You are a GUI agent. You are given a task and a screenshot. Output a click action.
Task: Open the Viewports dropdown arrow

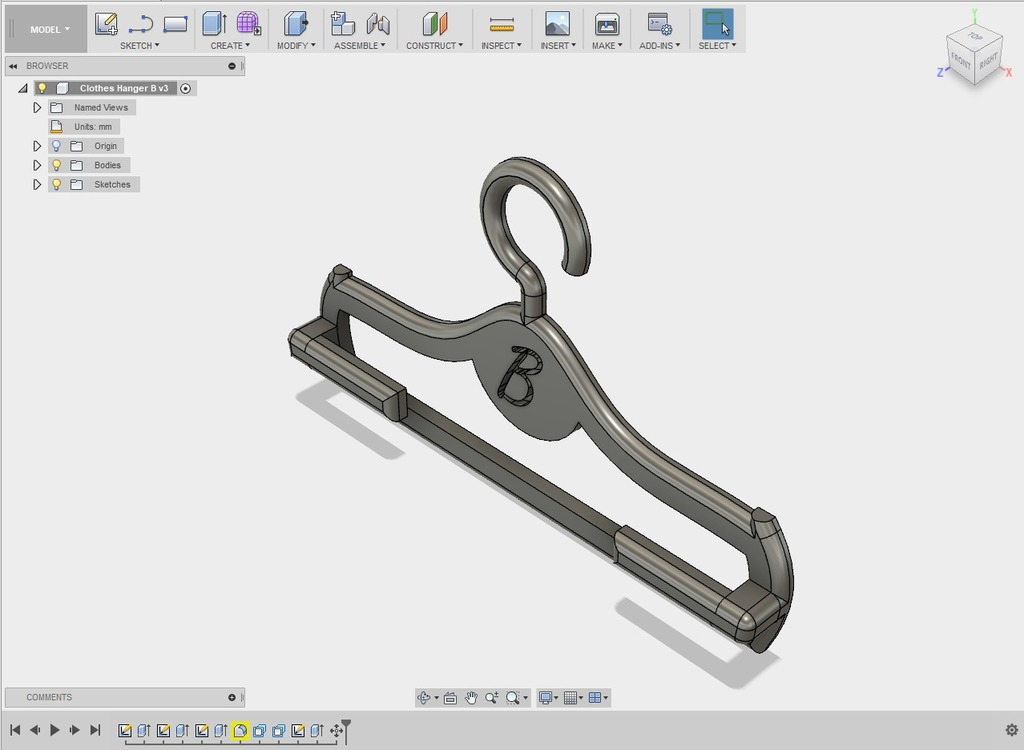click(606, 698)
